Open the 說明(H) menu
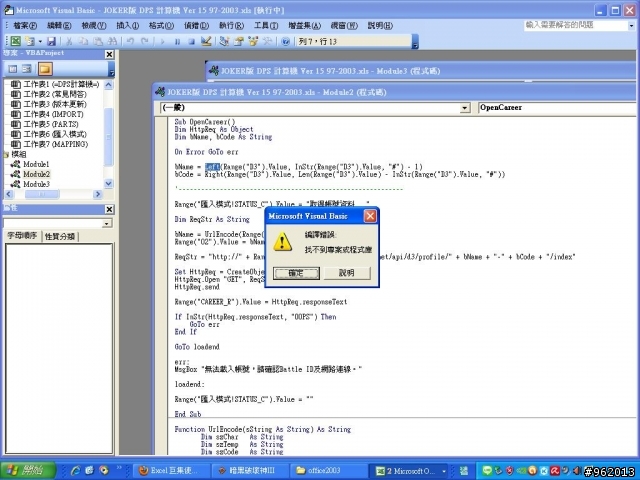 click(380, 26)
